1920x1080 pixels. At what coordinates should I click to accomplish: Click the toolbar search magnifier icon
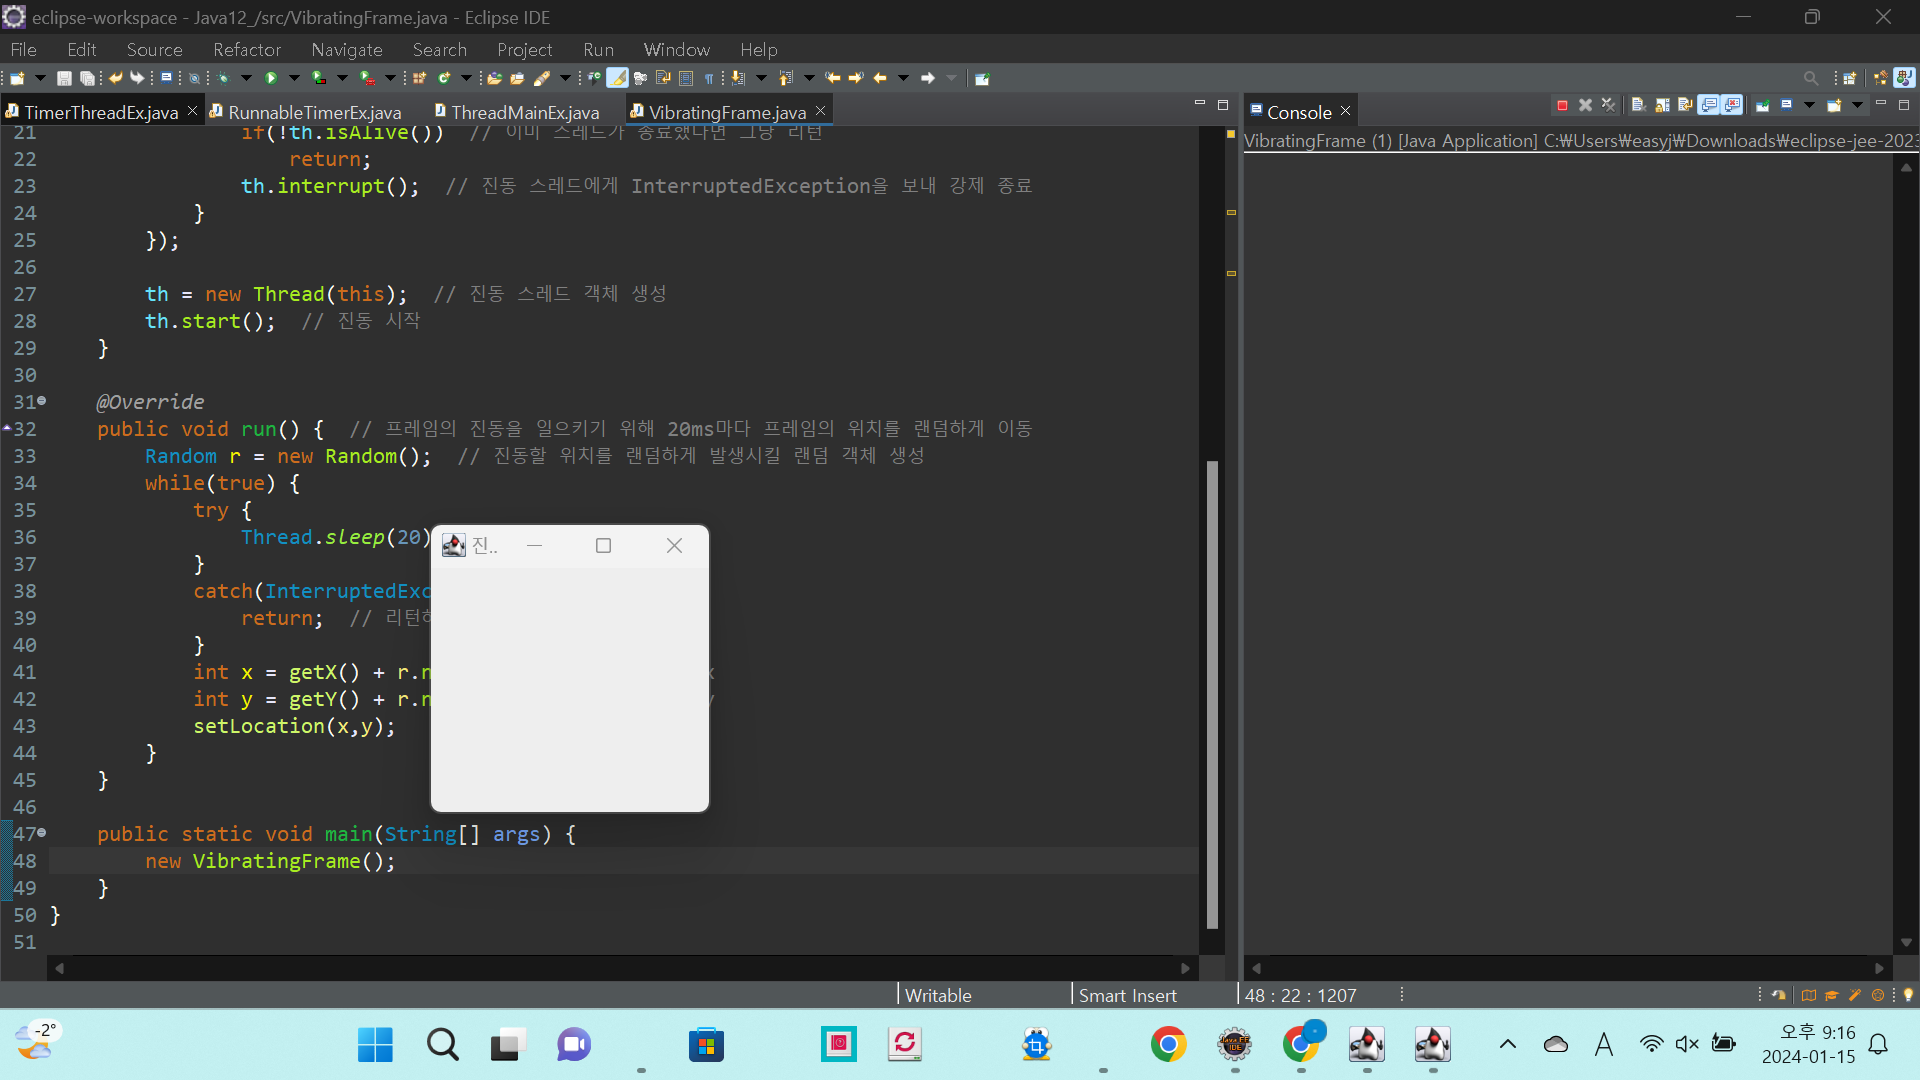point(1810,78)
